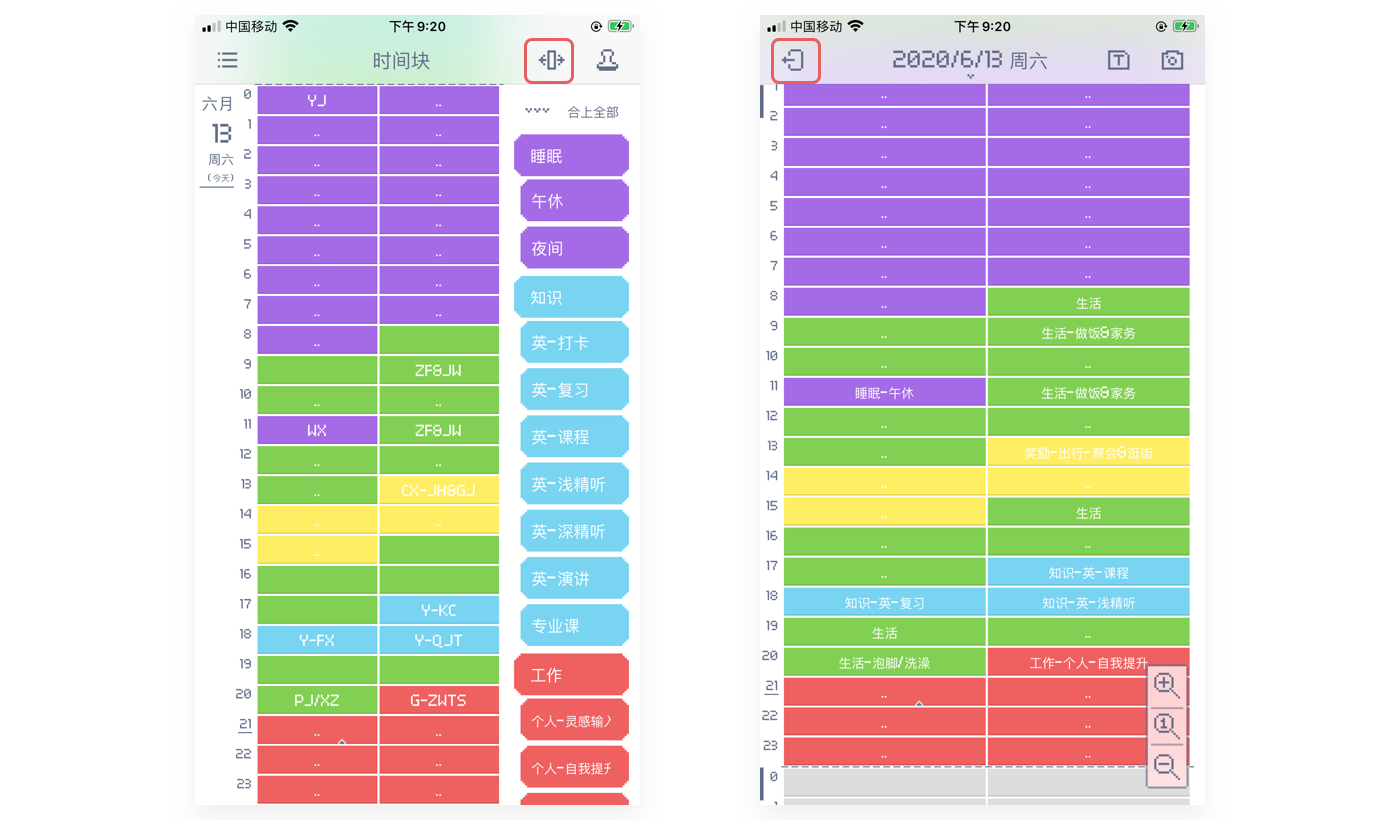The height and width of the screenshot is (820, 1400).
Task: Choose the red 工作 category
Action: [x=571, y=675]
